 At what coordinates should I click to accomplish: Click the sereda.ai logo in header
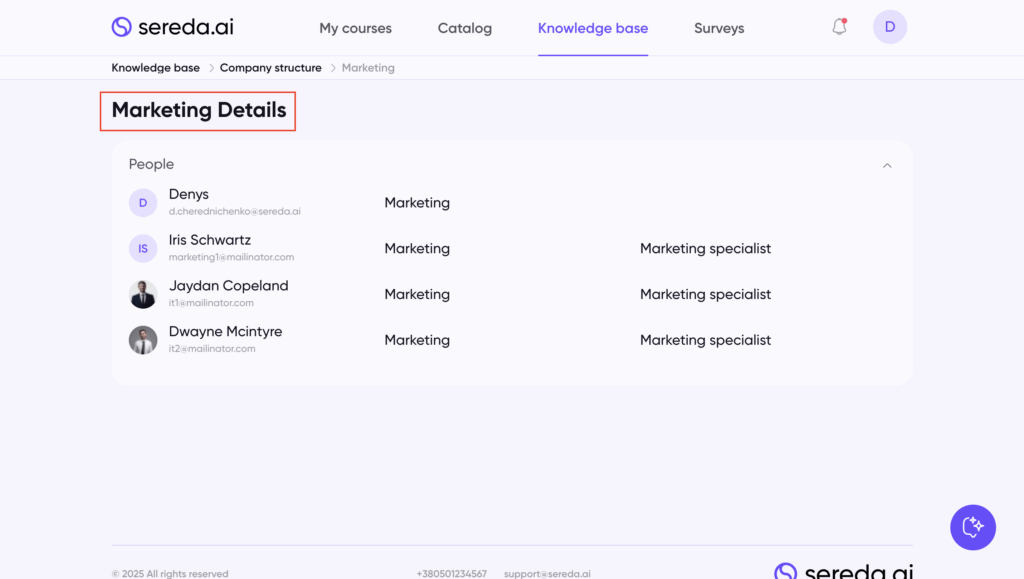tap(172, 27)
